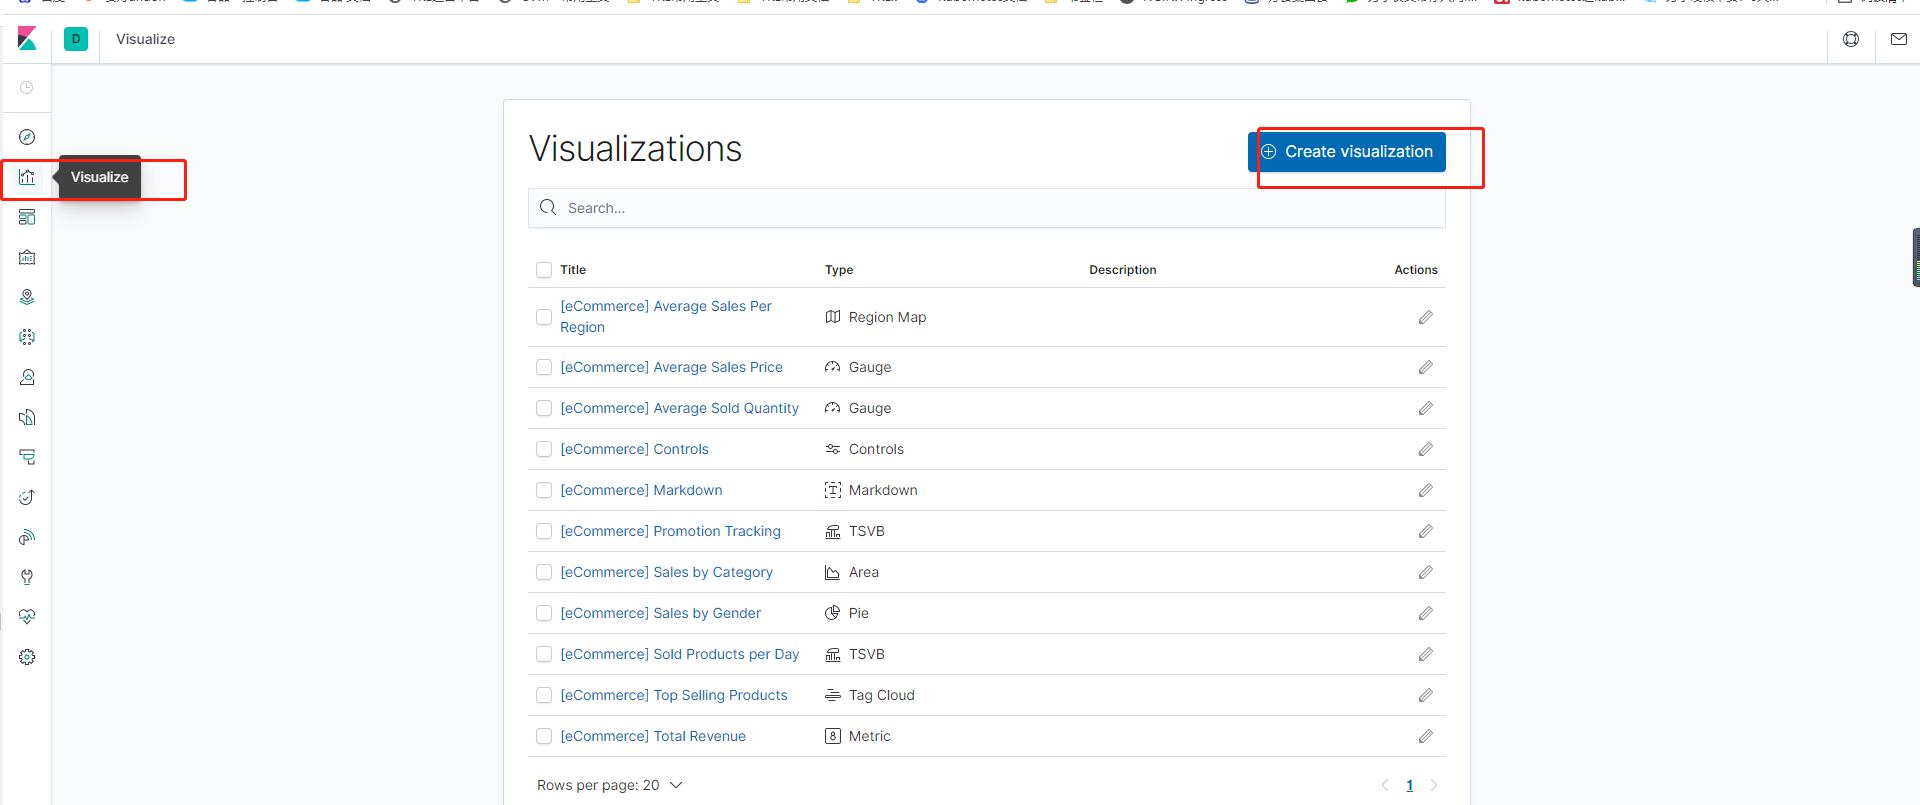This screenshot has height=805, width=1920.
Task: Open Discover from the compass sidebar icon
Action: pyautogui.click(x=27, y=137)
